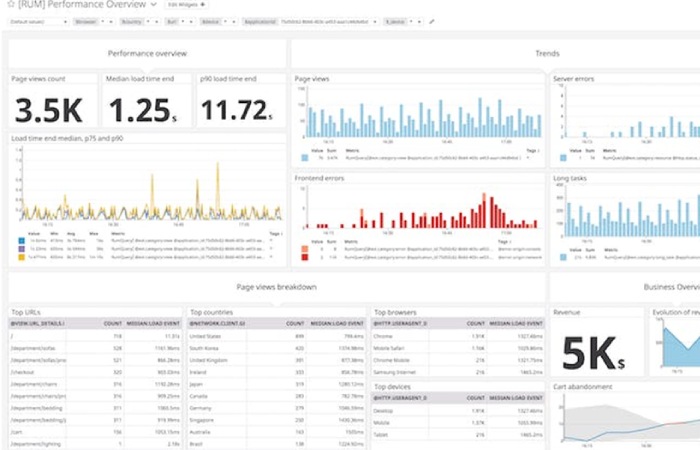700x450 pixels.
Task: Sort Top URLs table by COUNT column
Action: tap(112, 323)
